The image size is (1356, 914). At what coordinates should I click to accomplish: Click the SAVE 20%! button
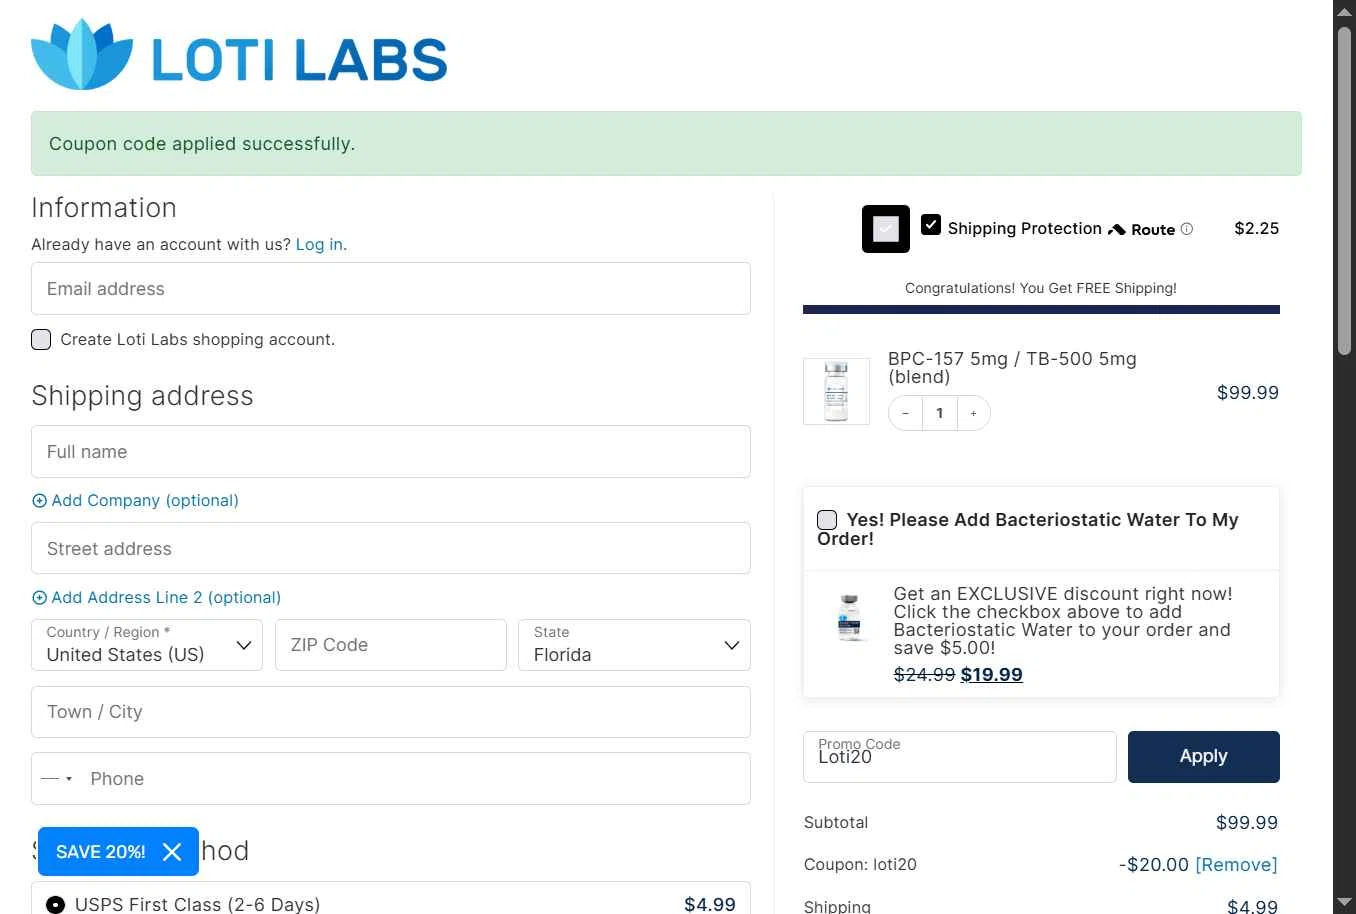(101, 852)
